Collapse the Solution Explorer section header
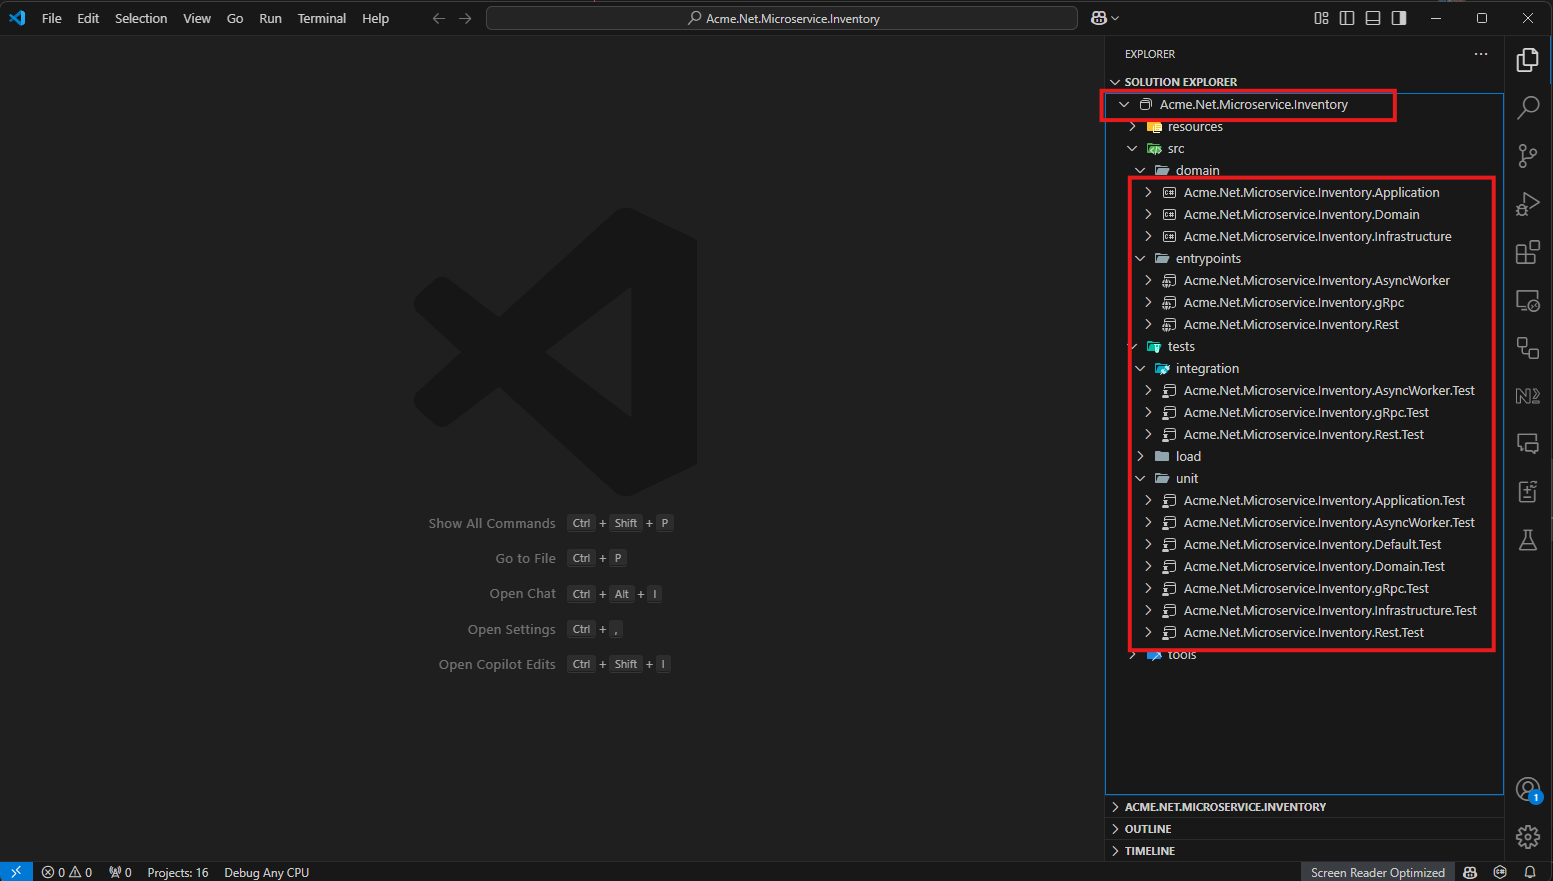This screenshot has height=881, width=1553. (1305, 82)
